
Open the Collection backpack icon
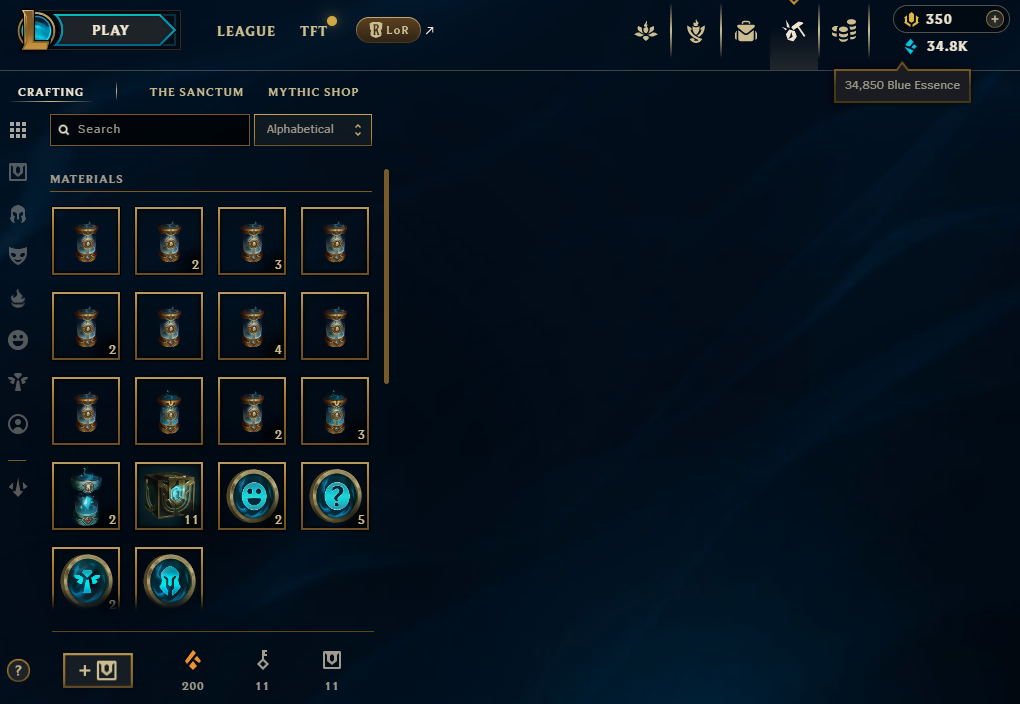[745, 31]
